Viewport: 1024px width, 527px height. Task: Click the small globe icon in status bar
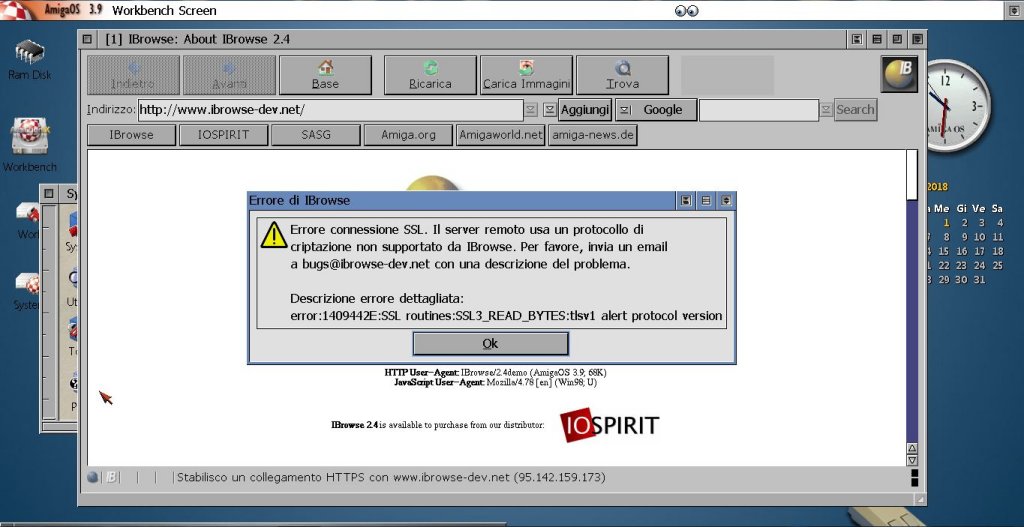[x=93, y=477]
